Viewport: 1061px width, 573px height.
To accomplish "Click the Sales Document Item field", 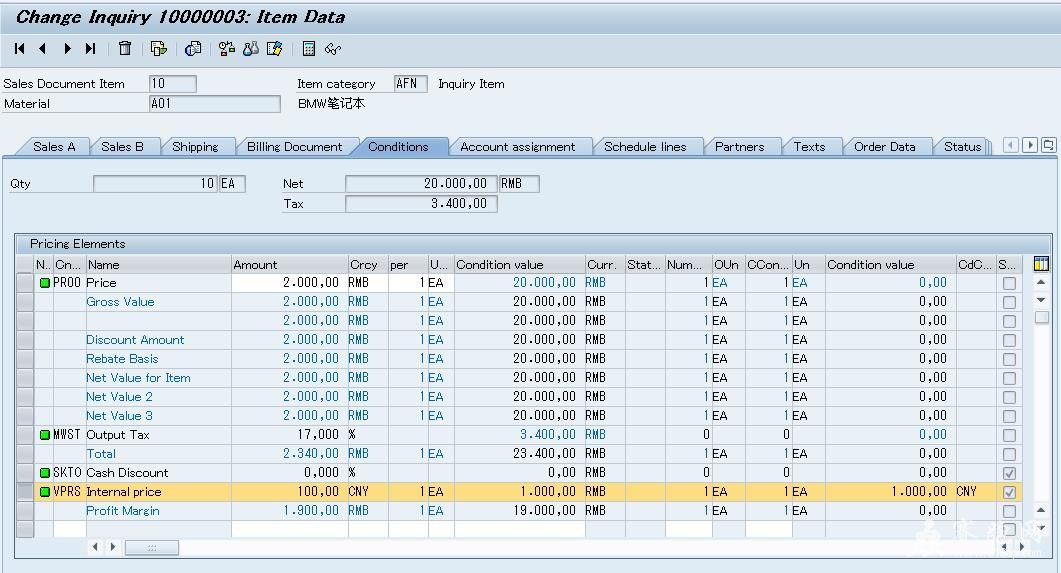I will pyautogui.click(x=173, y=84).
